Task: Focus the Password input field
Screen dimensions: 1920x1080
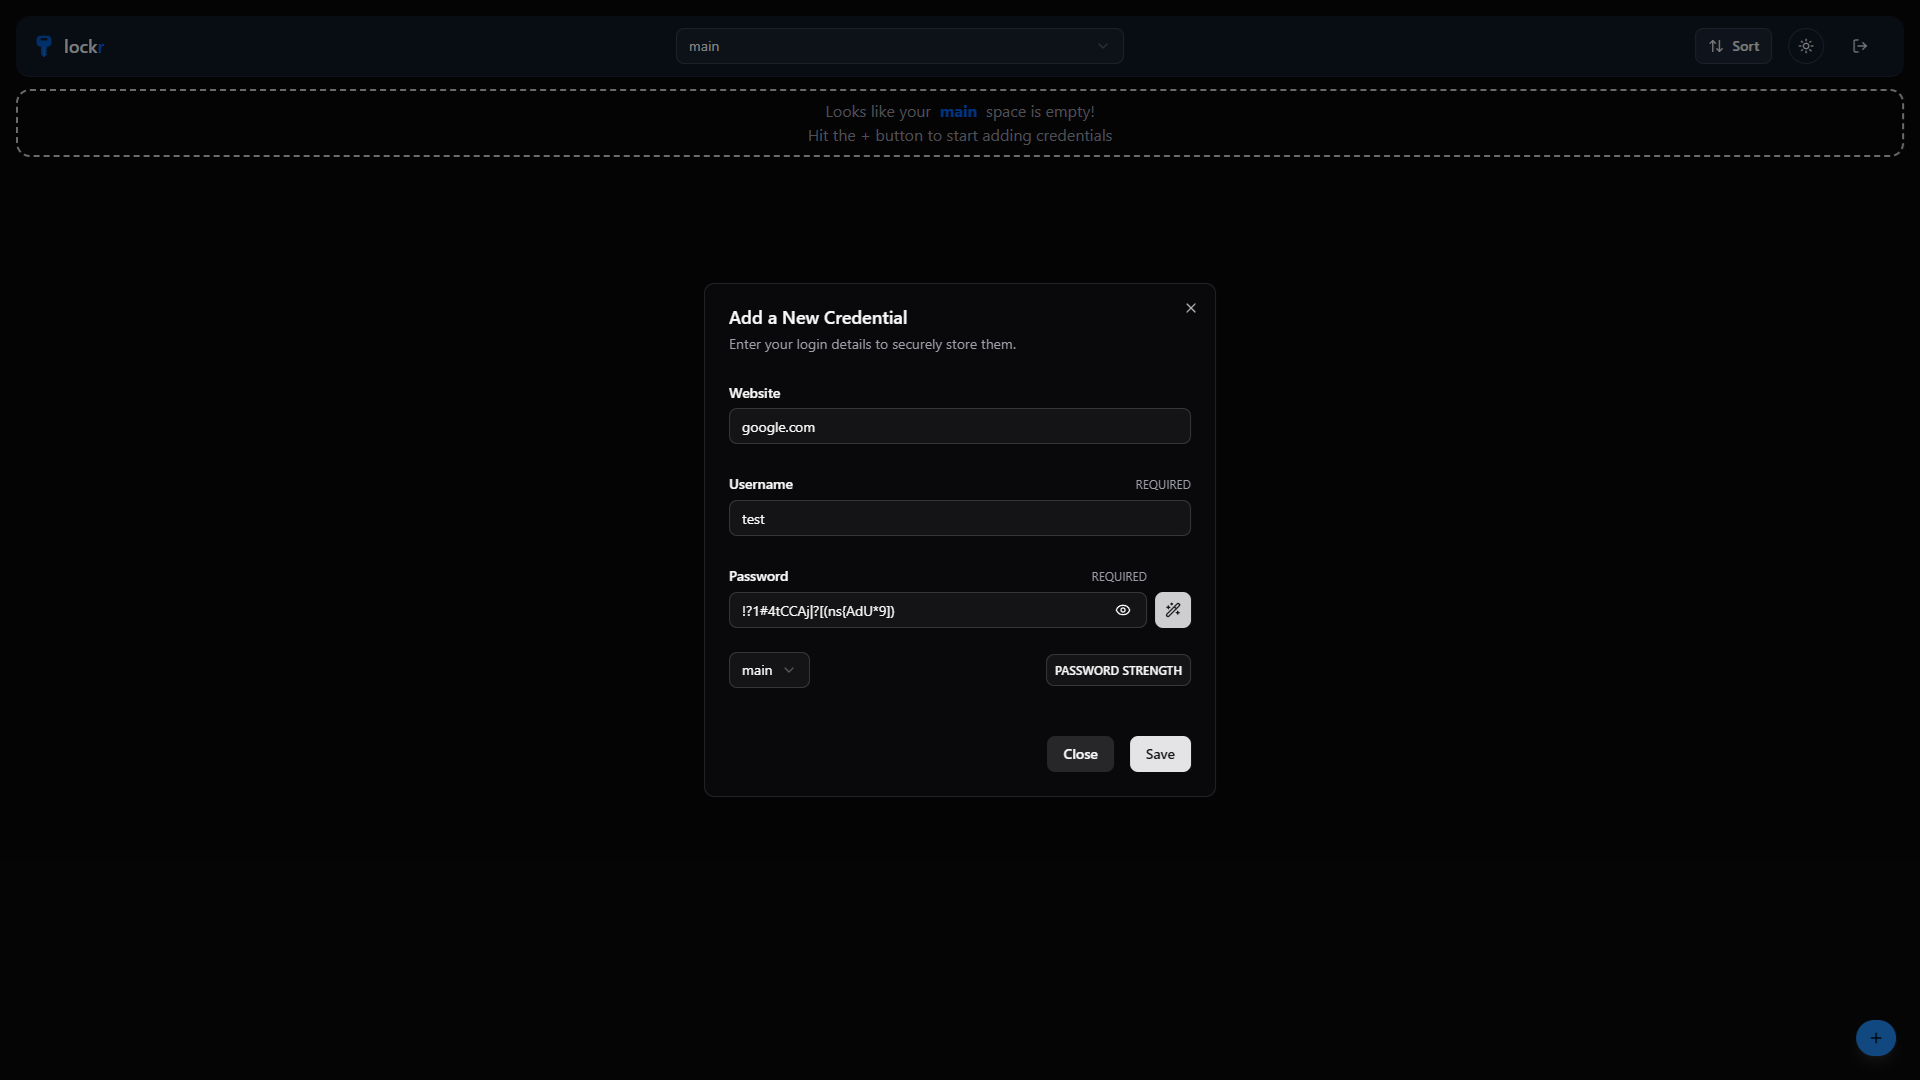Action: 937,610
